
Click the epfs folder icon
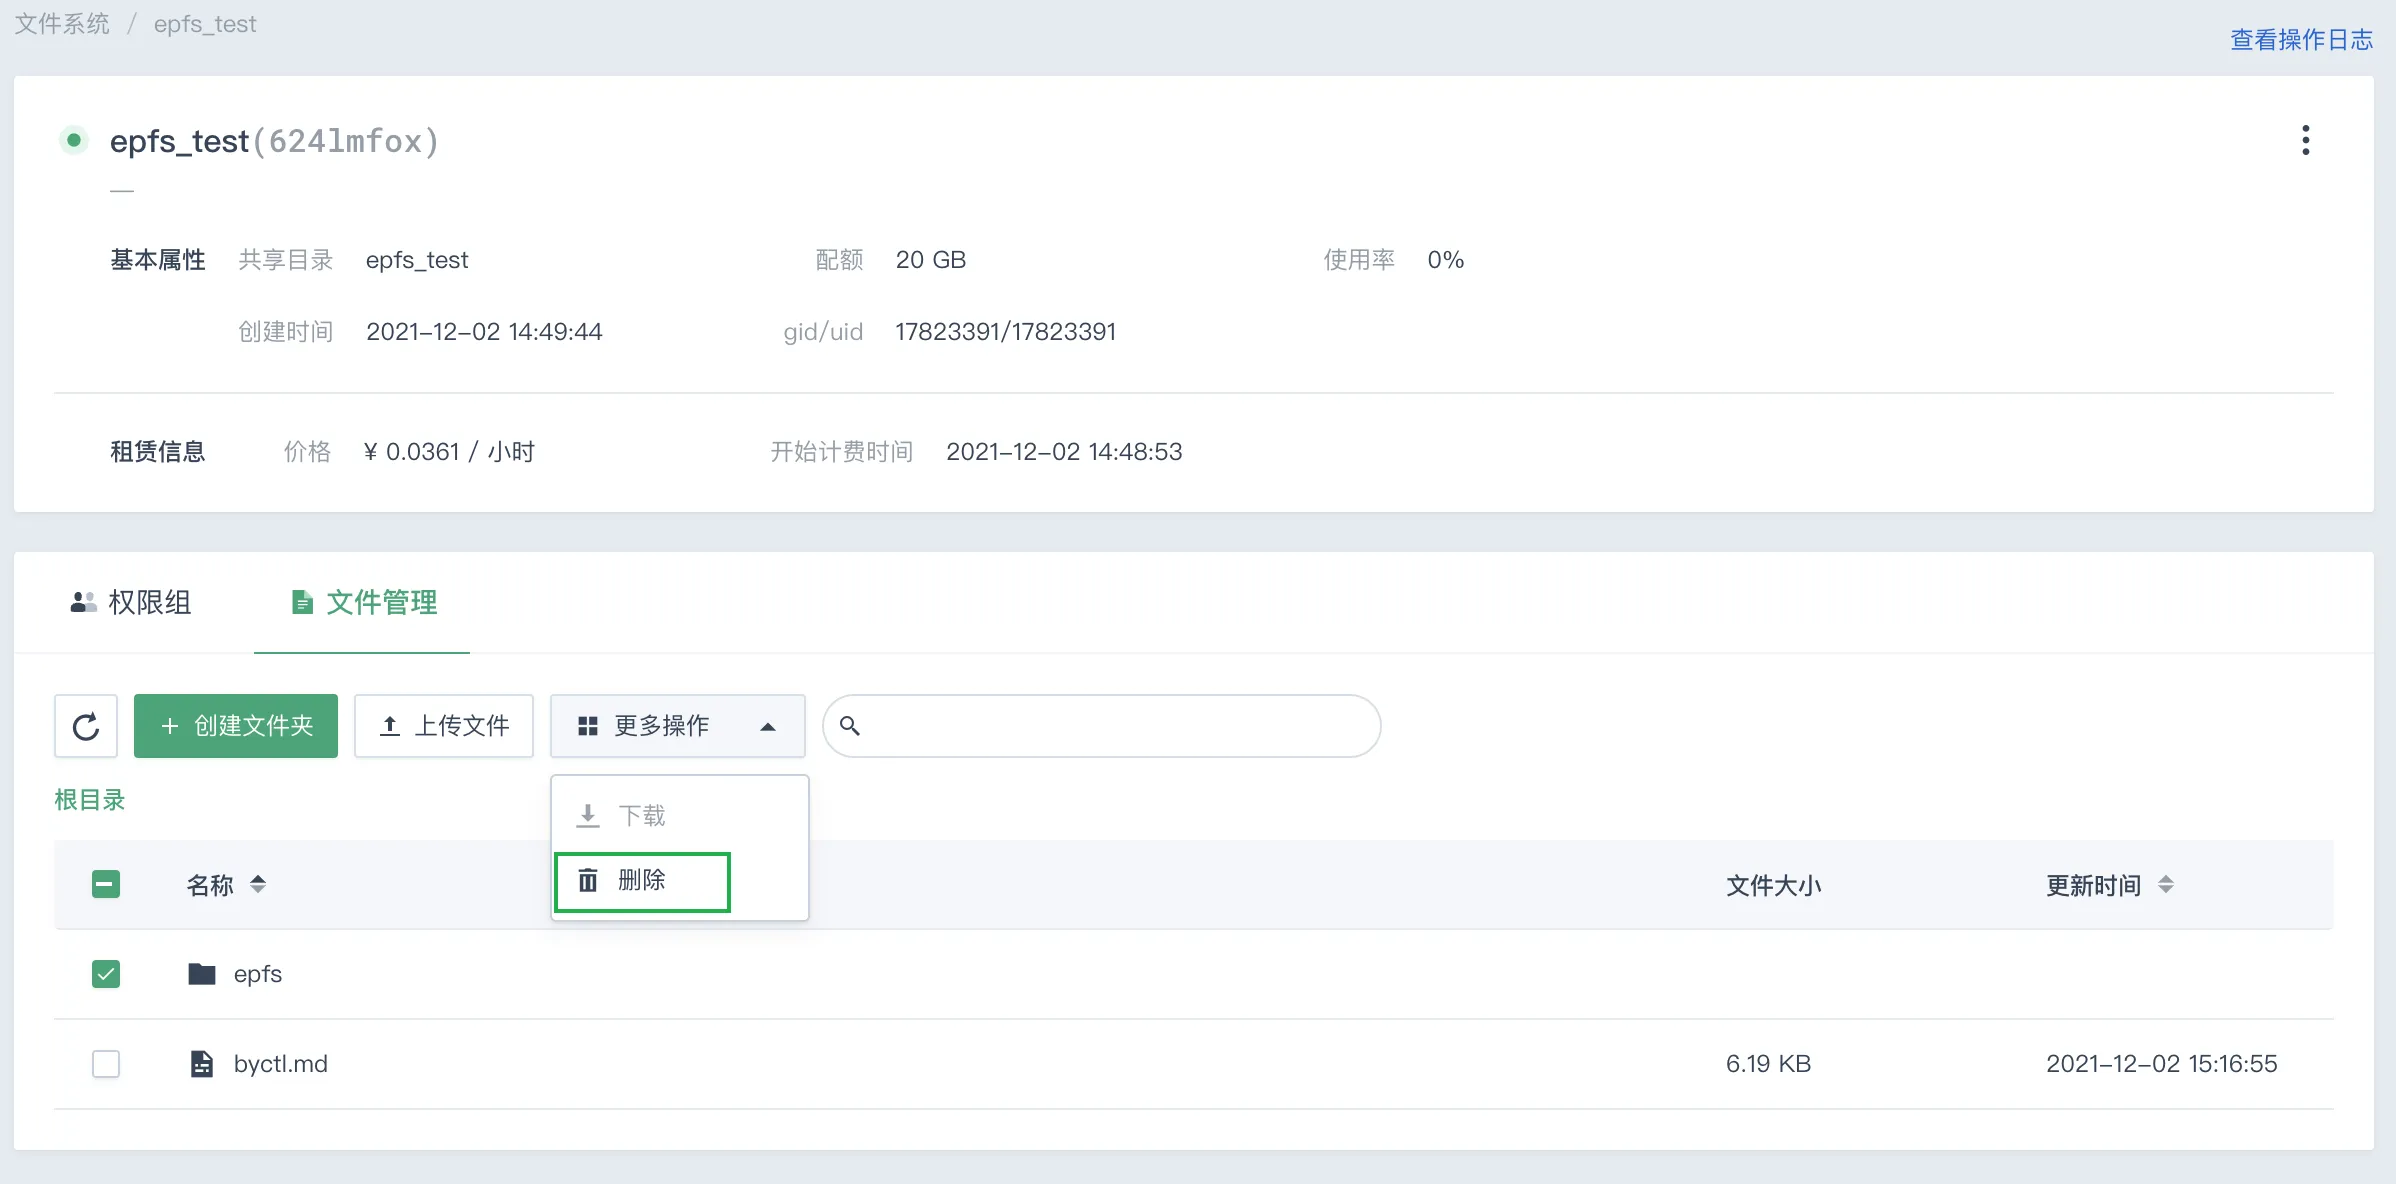point(202,974)
